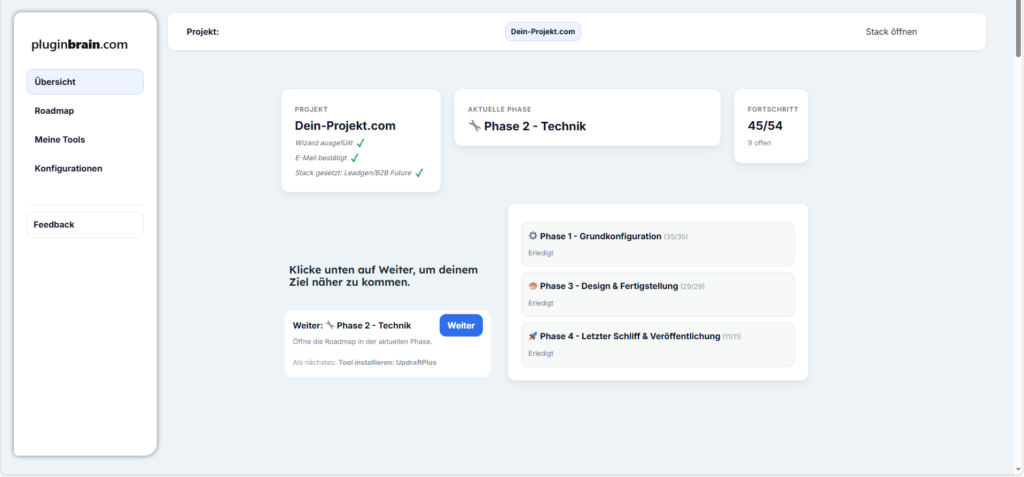Screen dimensions: 1024x477
Task: Expand Phase 4 - Letzter Schliff & Veröffentlichung
Action: pos(657,344)
